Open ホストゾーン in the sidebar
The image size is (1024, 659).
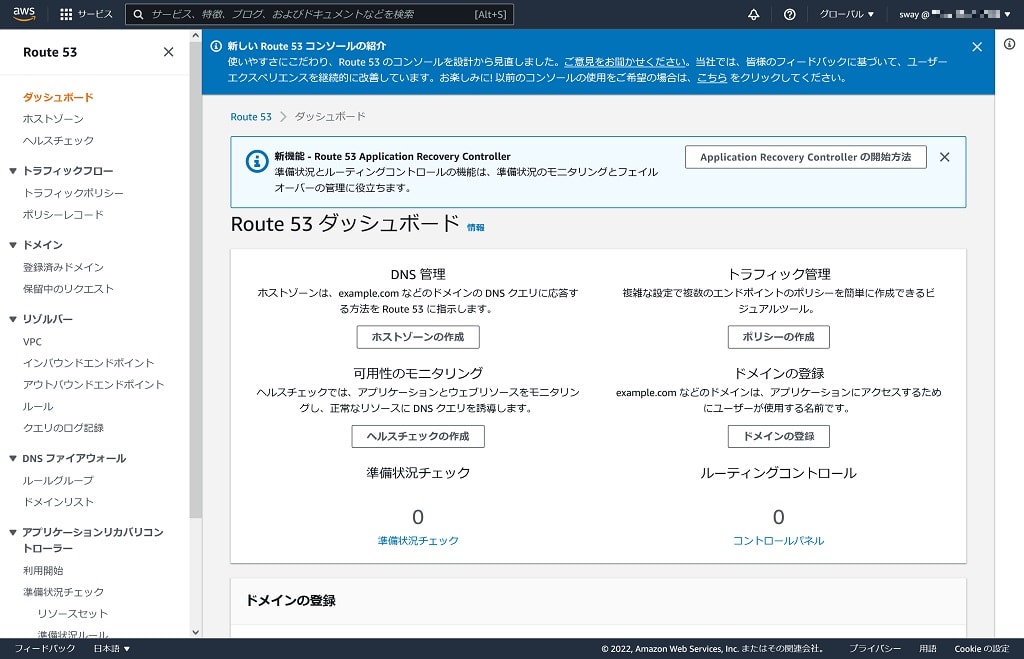53,118
